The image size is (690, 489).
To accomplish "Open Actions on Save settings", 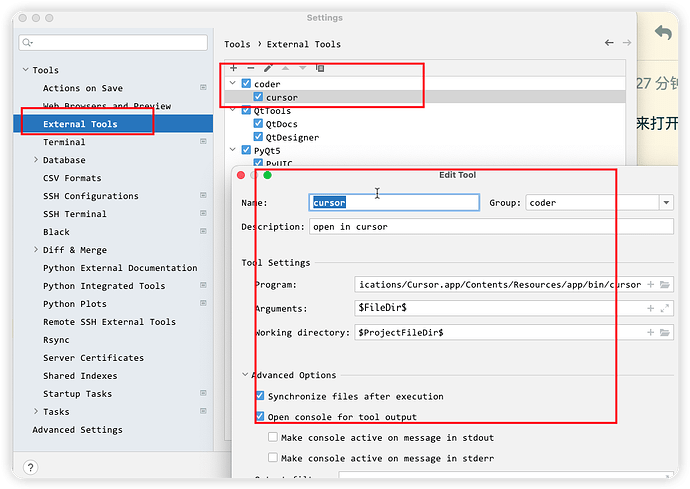I will click(x=83, y=88).
